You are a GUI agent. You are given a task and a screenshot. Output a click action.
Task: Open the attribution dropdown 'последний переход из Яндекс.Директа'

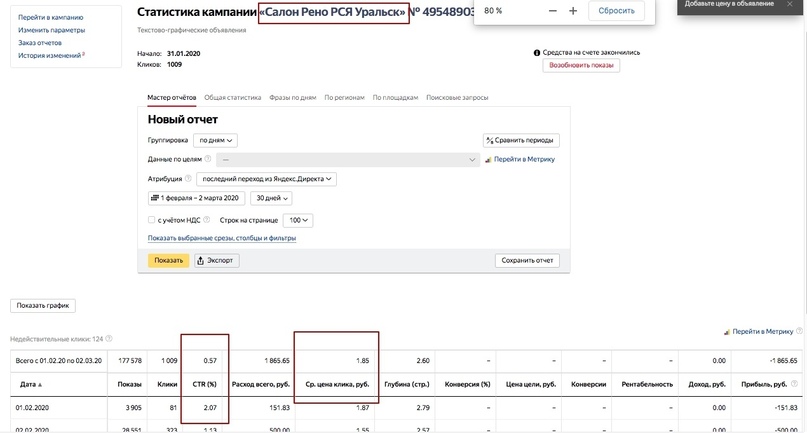[x=266, y=179]
